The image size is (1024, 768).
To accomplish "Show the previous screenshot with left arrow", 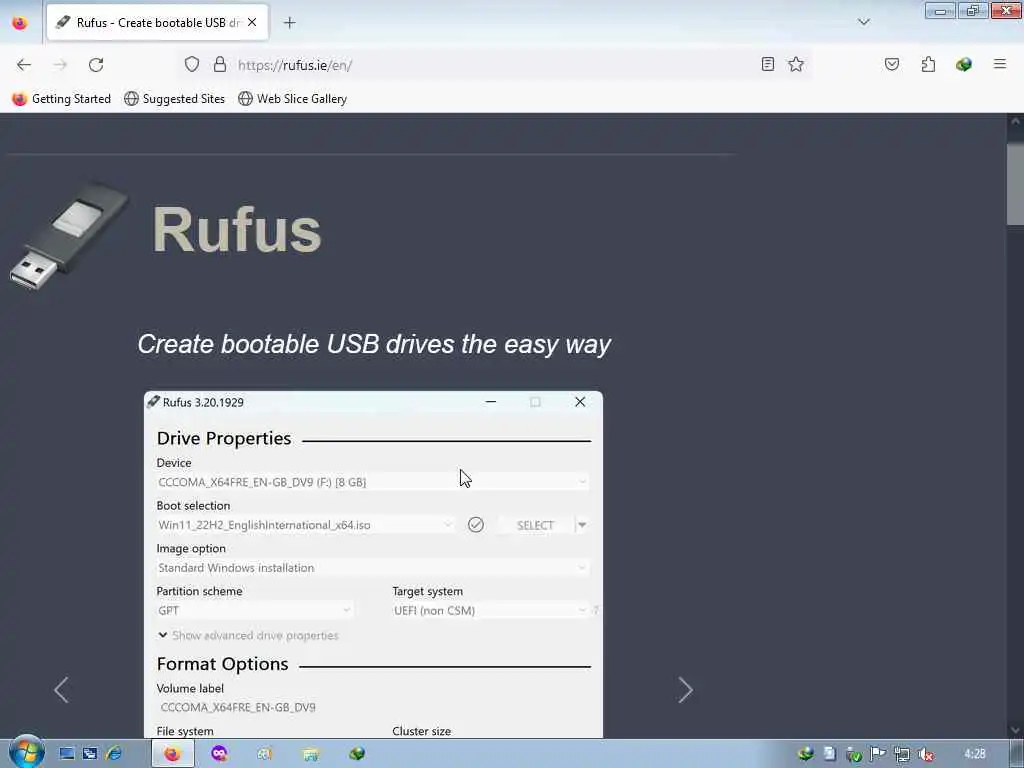I will (61, 690).
